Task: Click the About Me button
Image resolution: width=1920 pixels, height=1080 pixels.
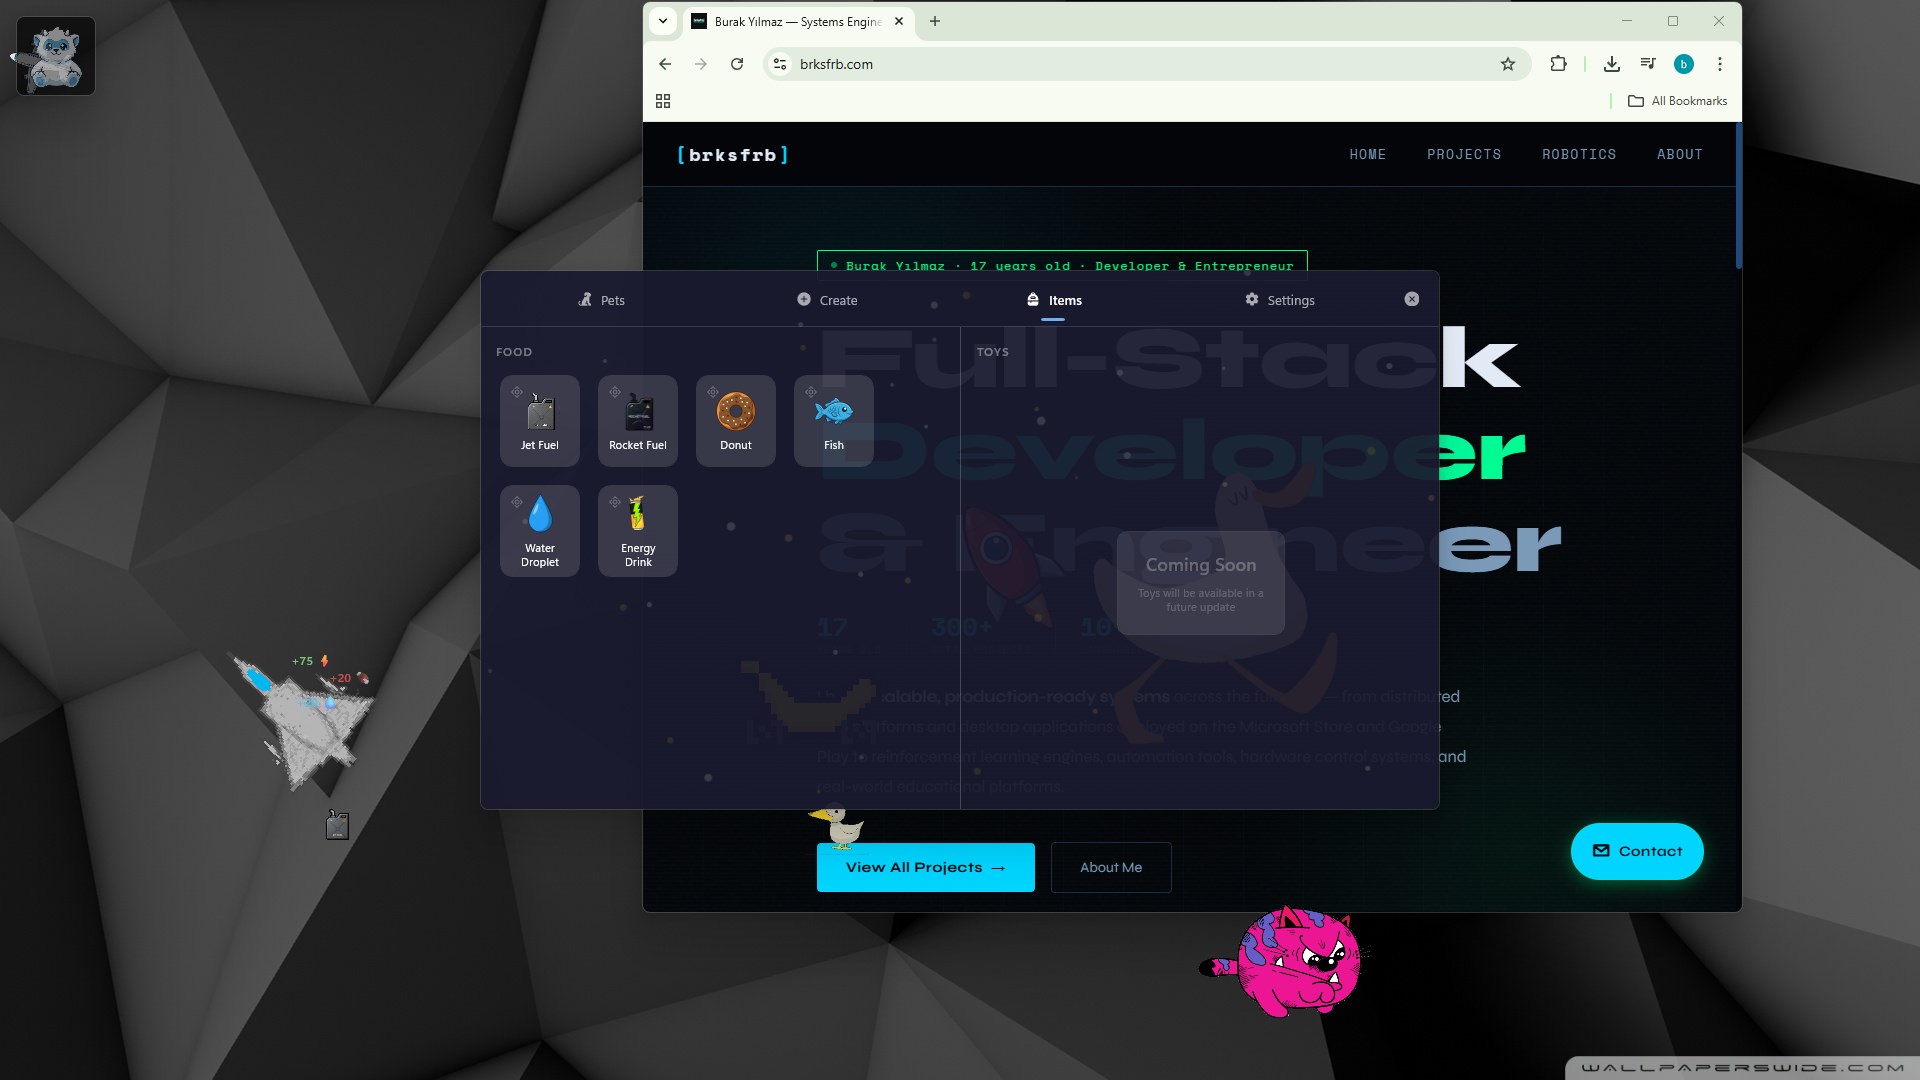Action: click(1111, 867)
